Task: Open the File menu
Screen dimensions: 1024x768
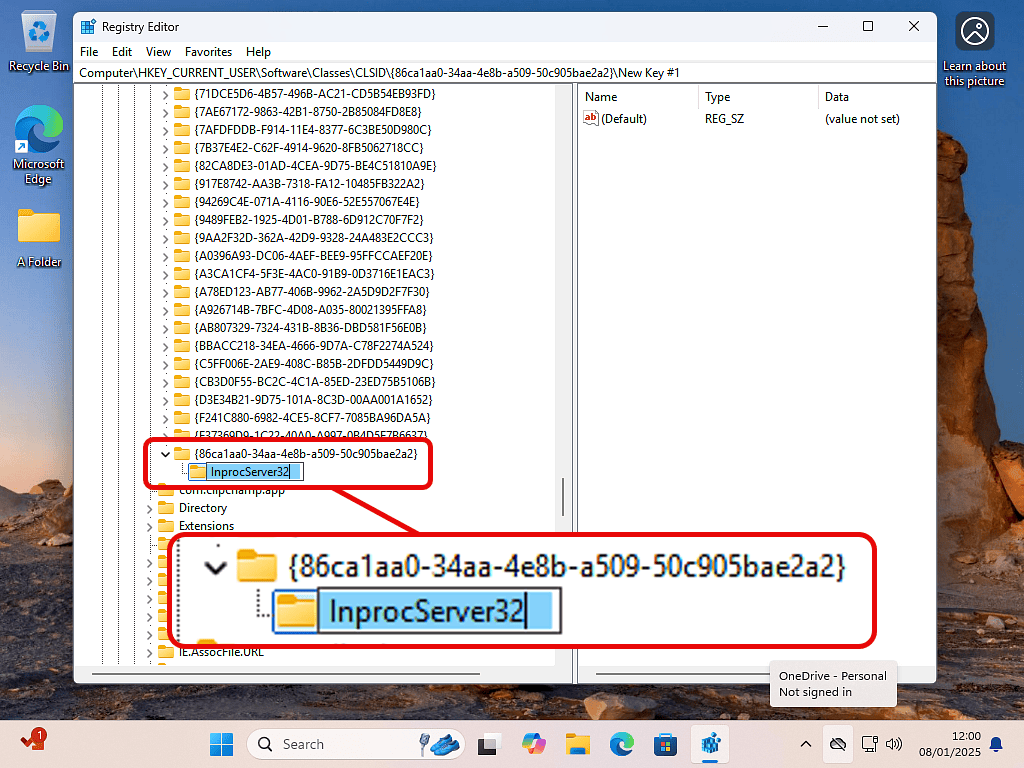Action: [89, 51]
